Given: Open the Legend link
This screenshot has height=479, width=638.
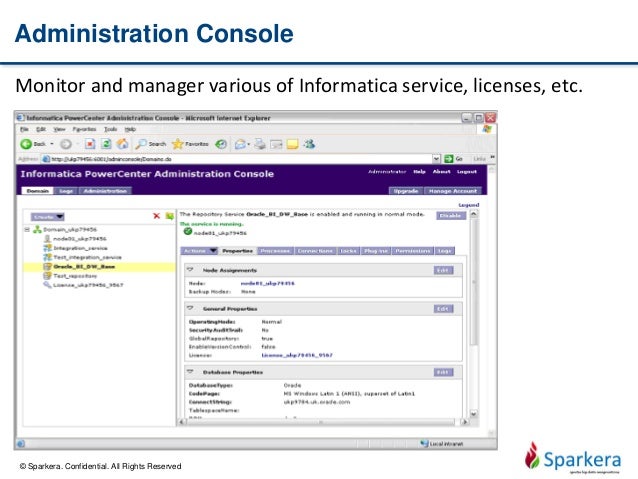Looking at the screenshot, I should (469, 205).
